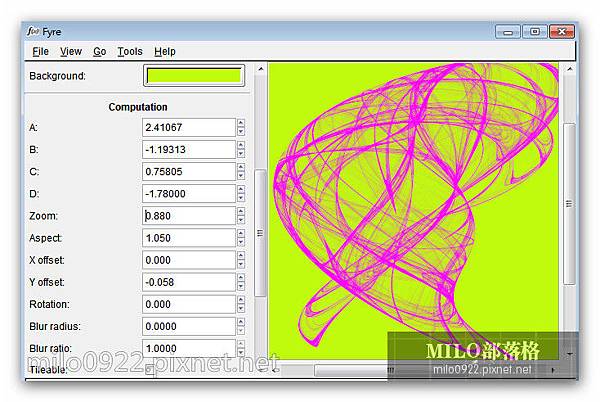Open the Help menu
The width and height of the screenshot is (600, 402).
click(x=165, y=51)
